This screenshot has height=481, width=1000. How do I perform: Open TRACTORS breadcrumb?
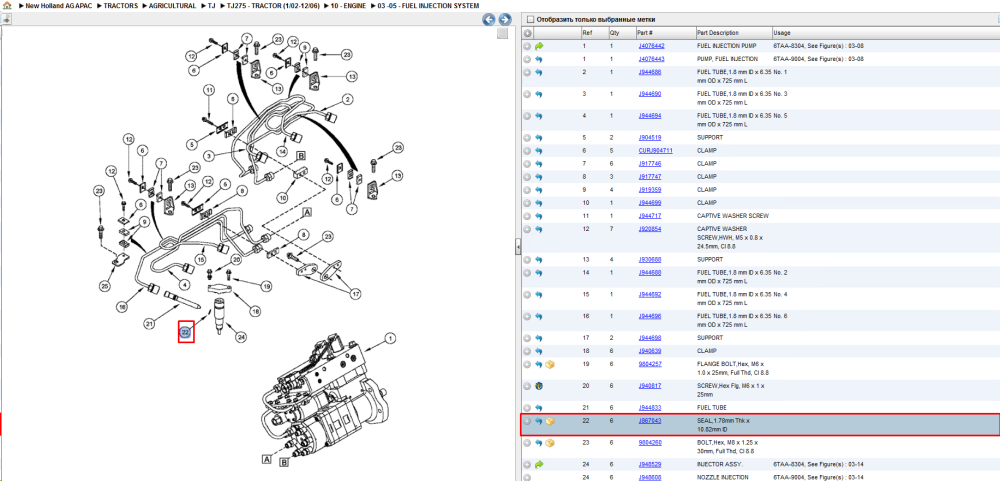click(120, 6)
